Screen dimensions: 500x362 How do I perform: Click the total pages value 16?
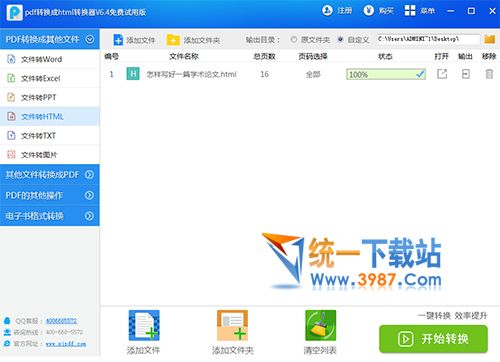pos(264,74)
